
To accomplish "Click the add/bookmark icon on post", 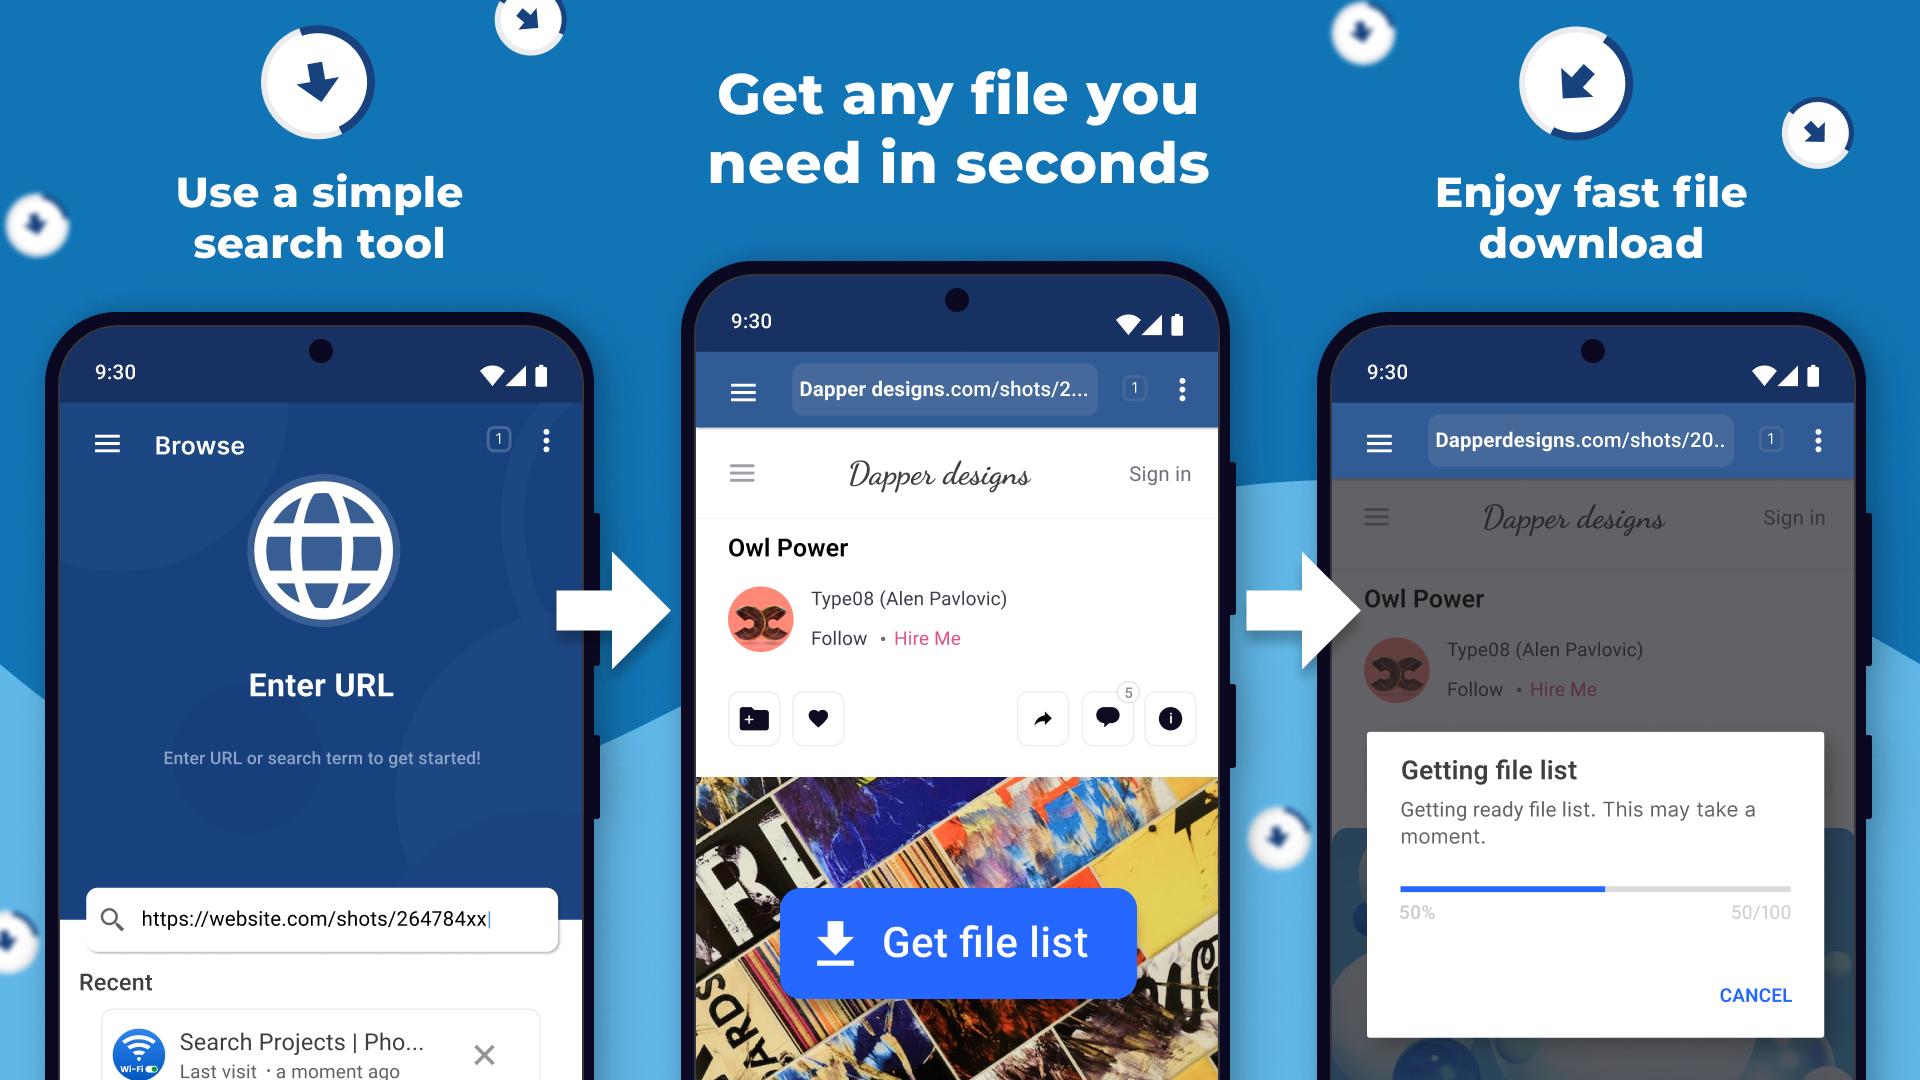I will pos(753,717).
